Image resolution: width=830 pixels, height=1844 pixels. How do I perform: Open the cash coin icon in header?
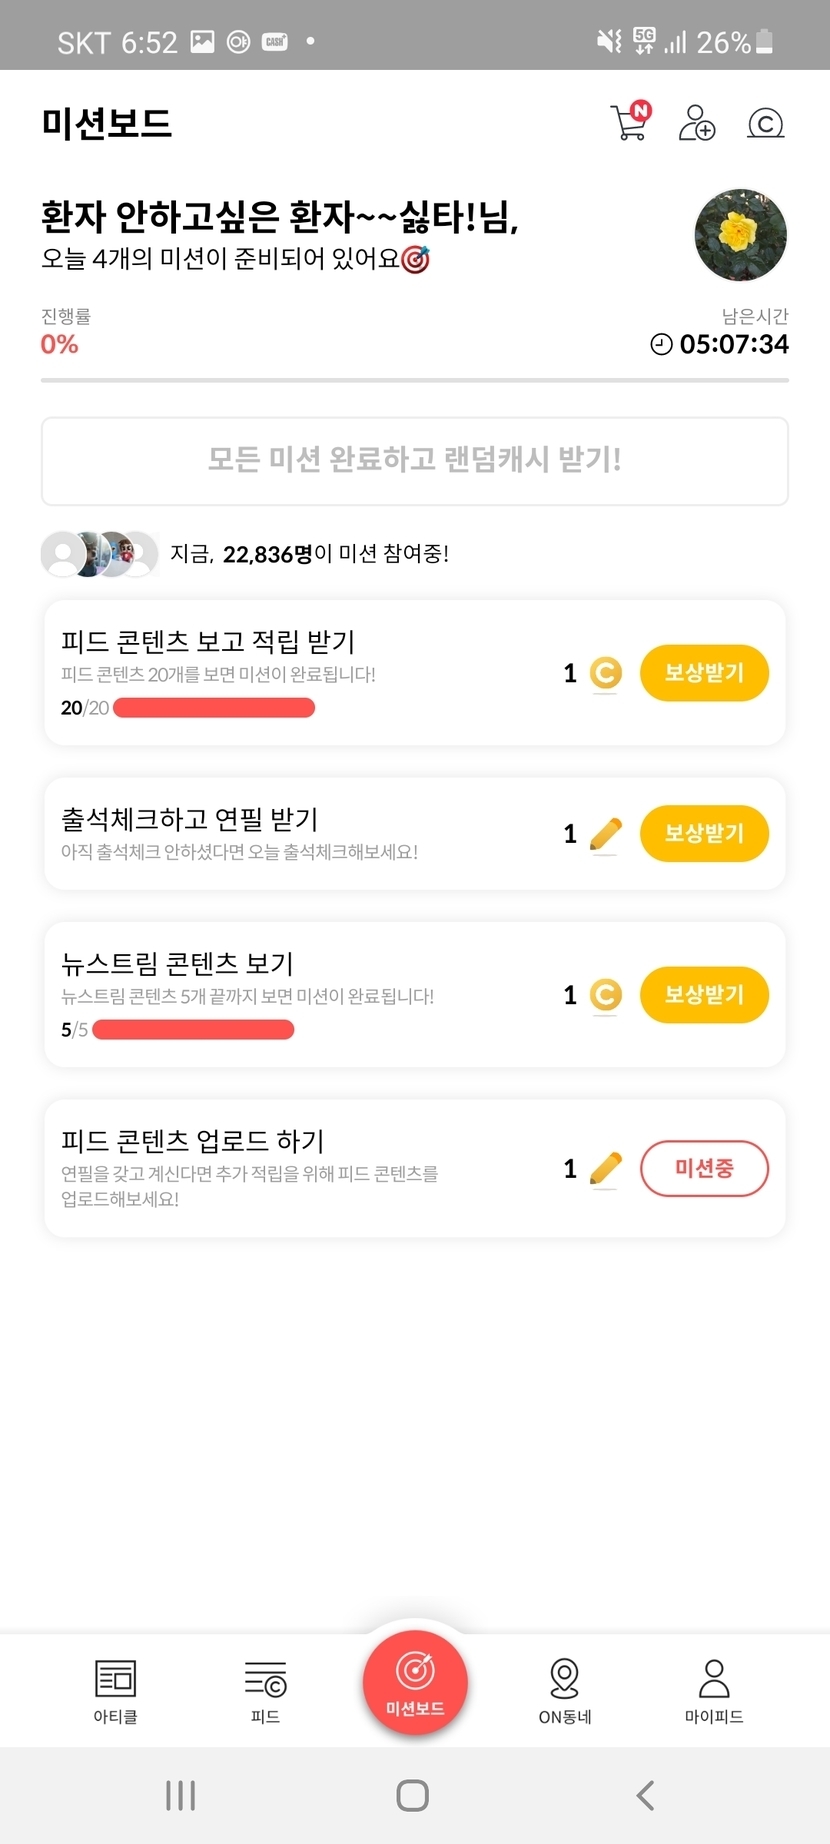(x=765, y=123)
